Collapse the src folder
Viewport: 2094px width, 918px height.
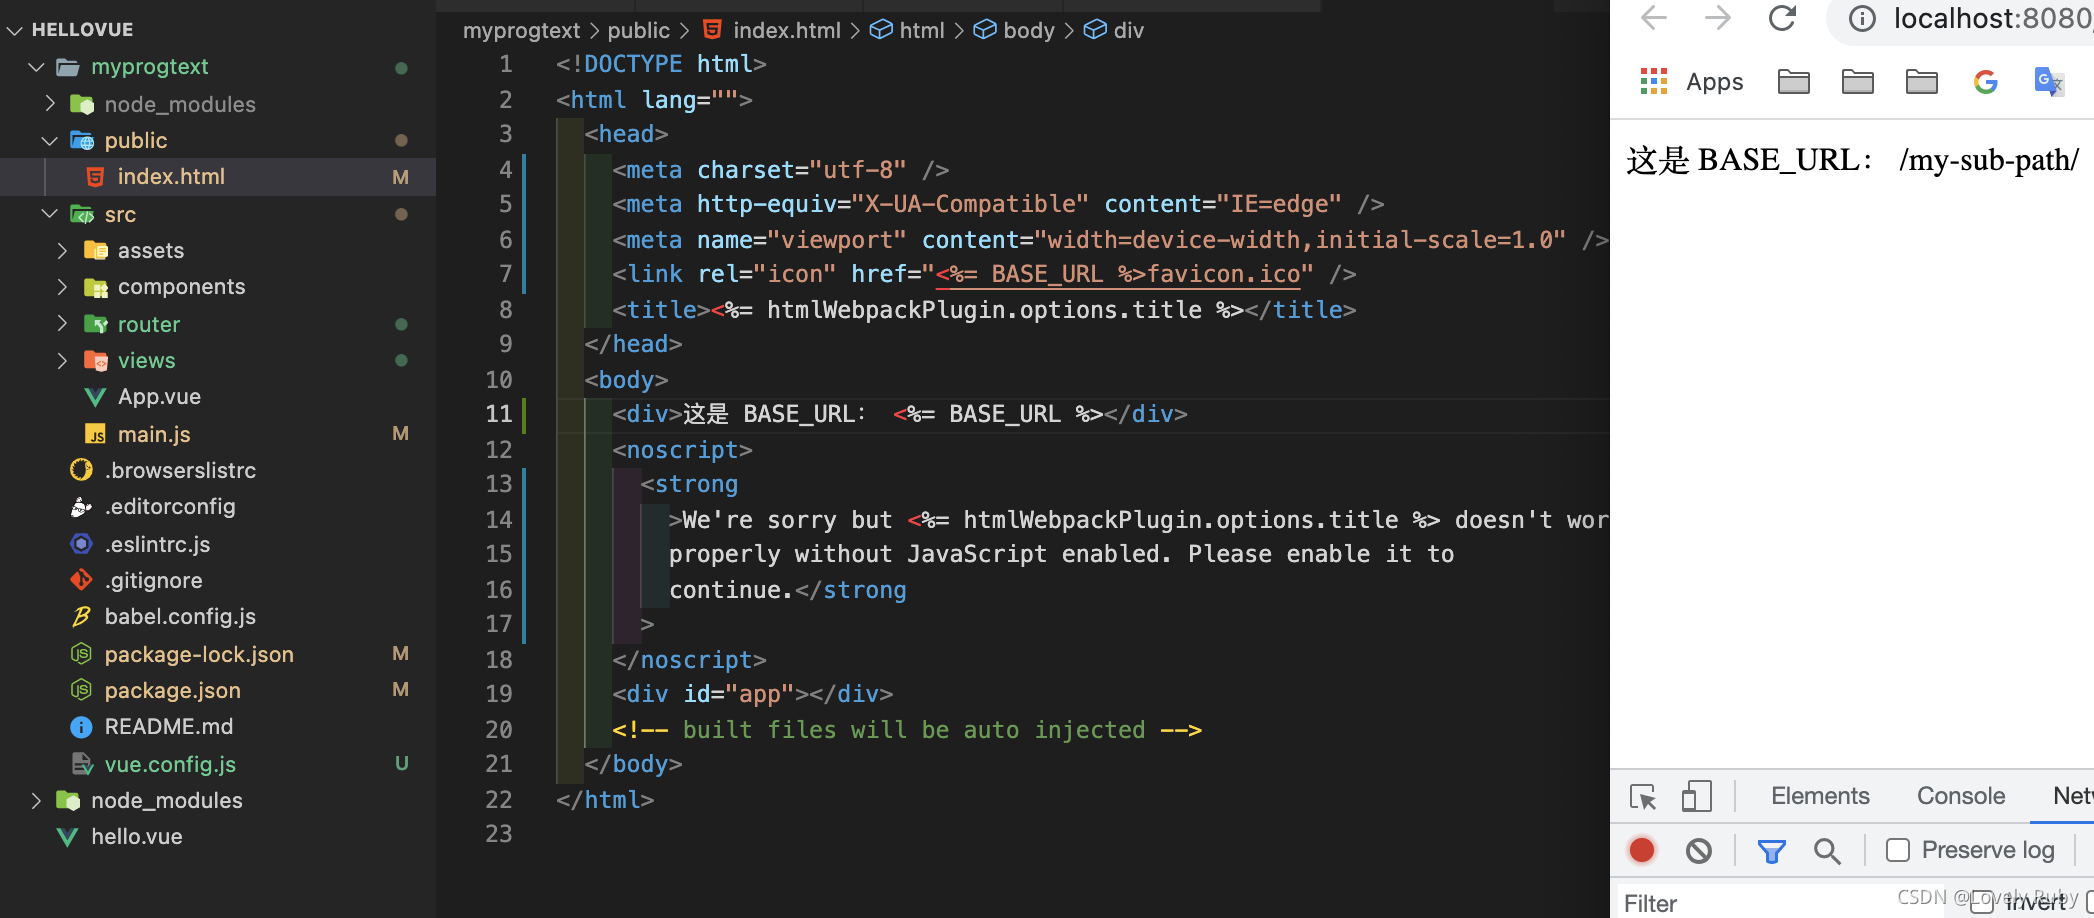[50, 214]
